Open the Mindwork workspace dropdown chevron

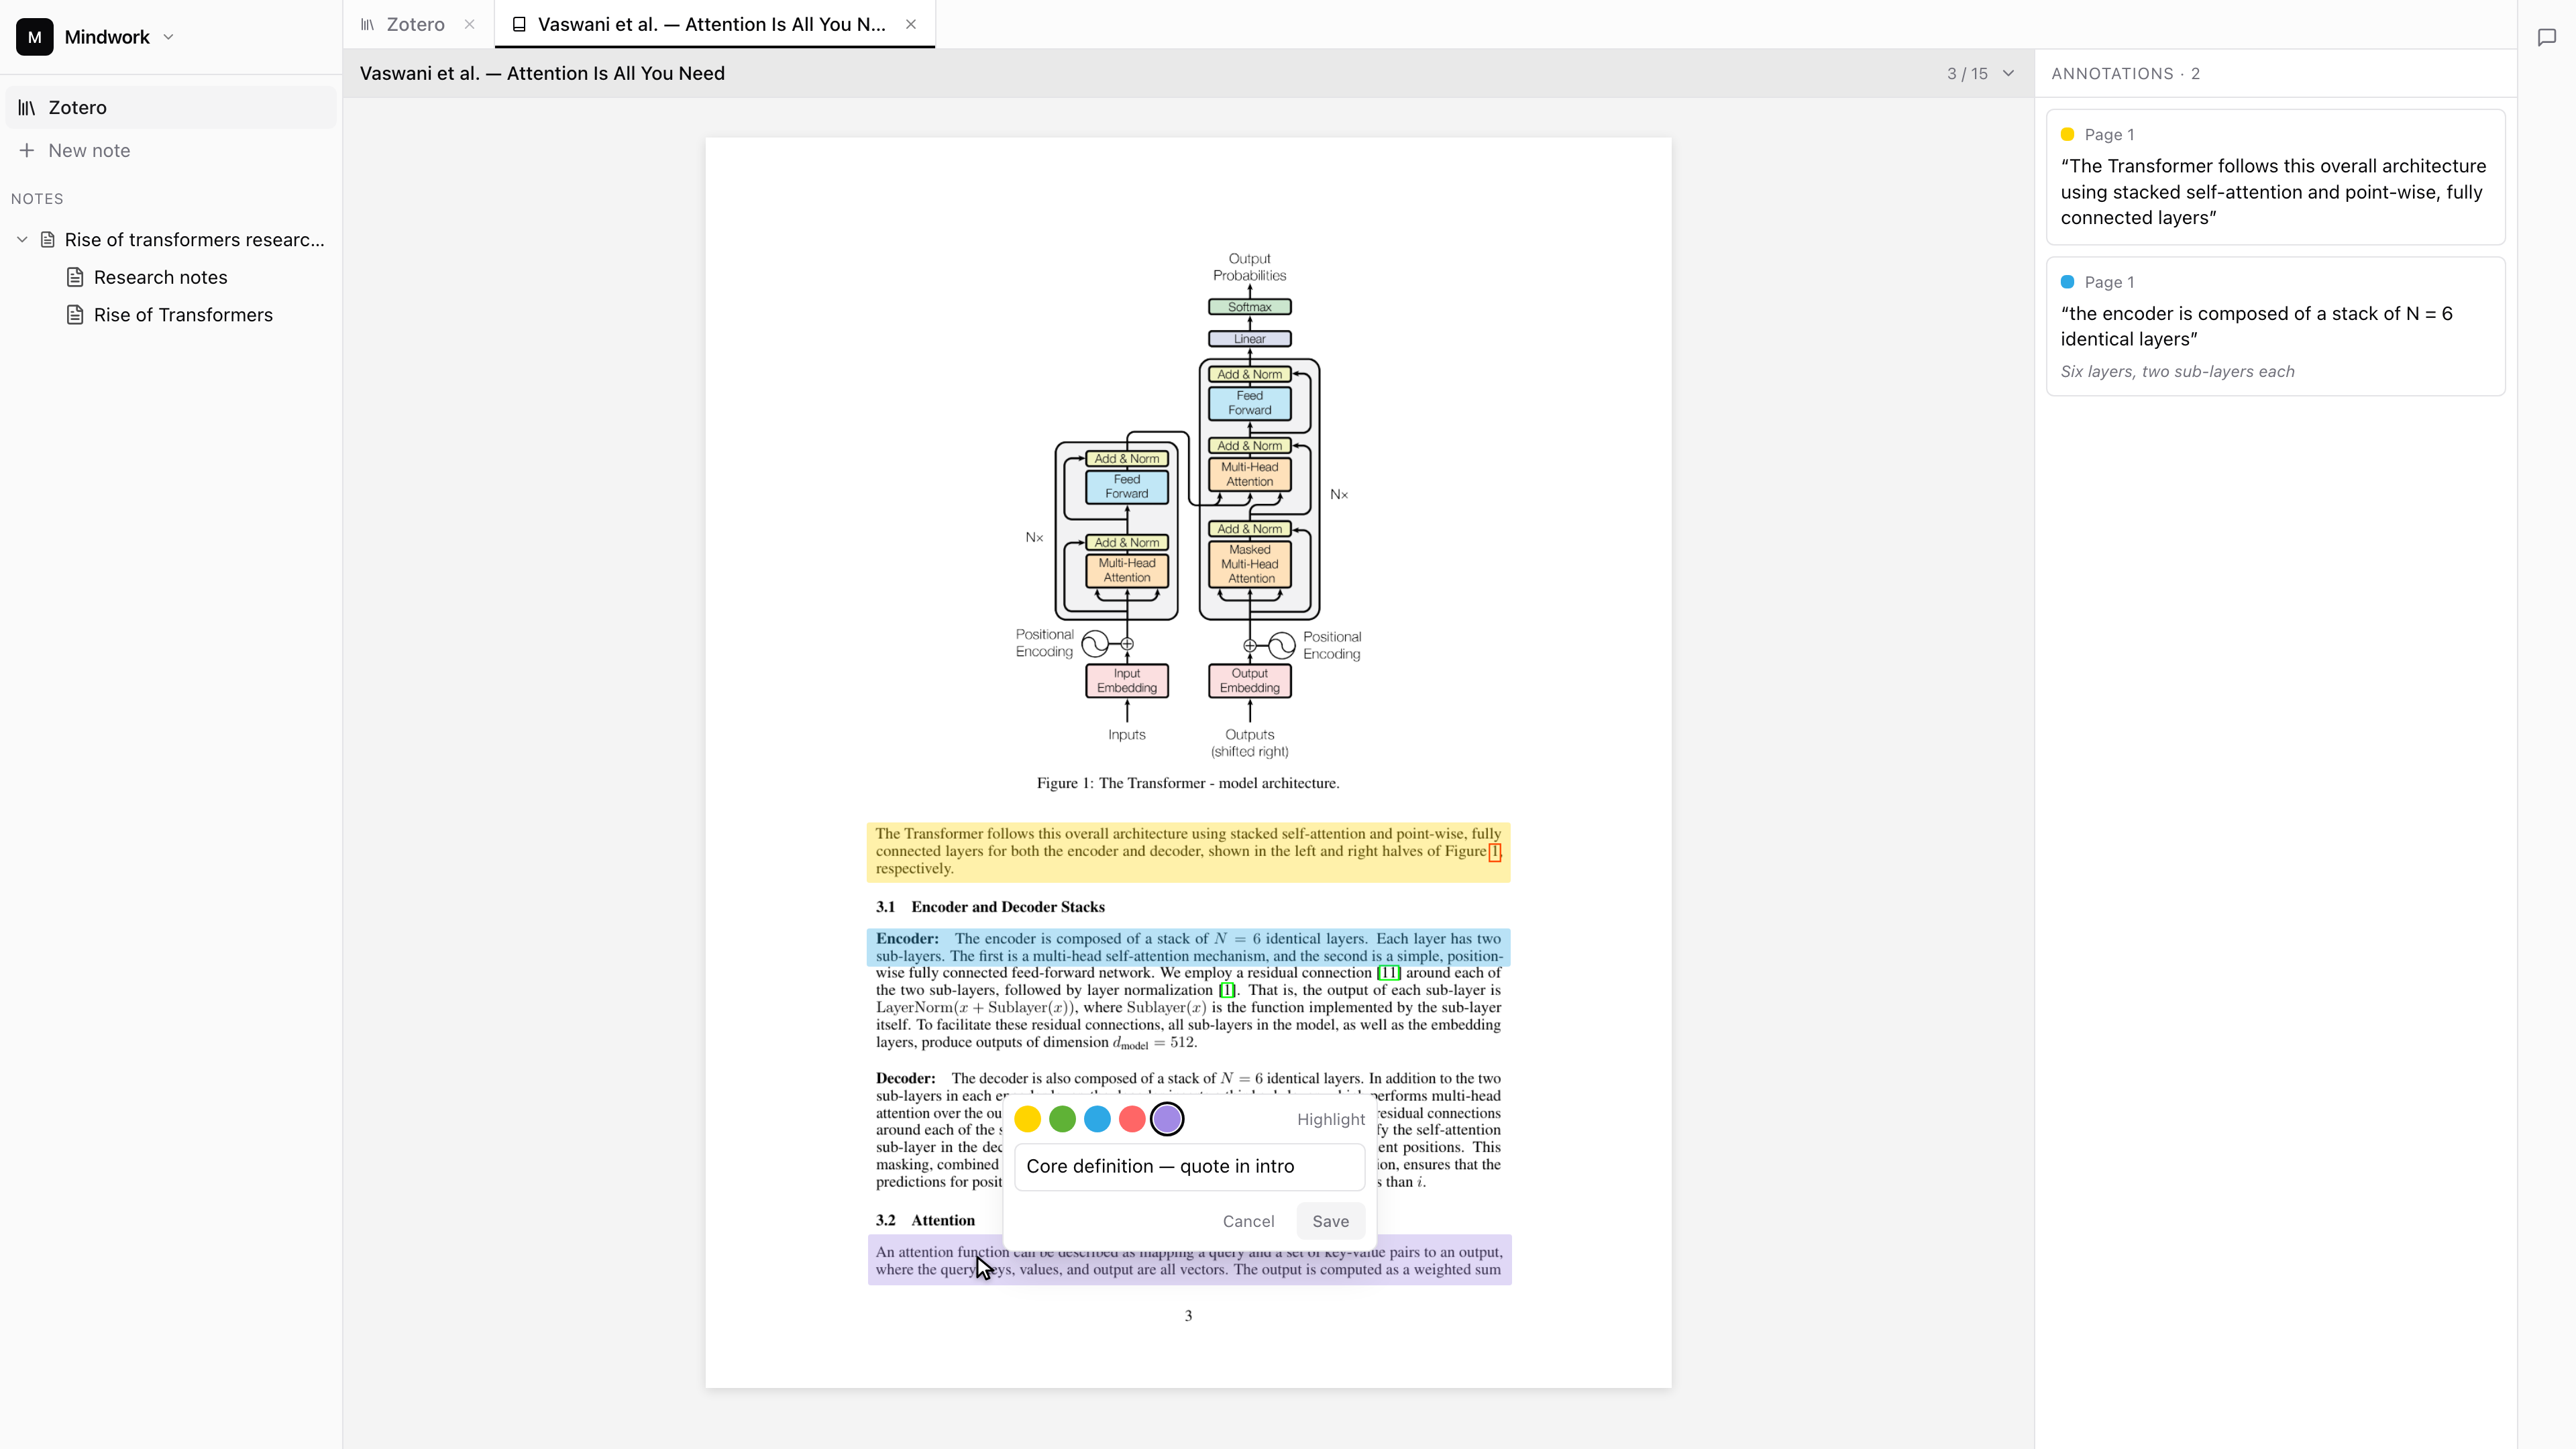[x=168, y=37]
